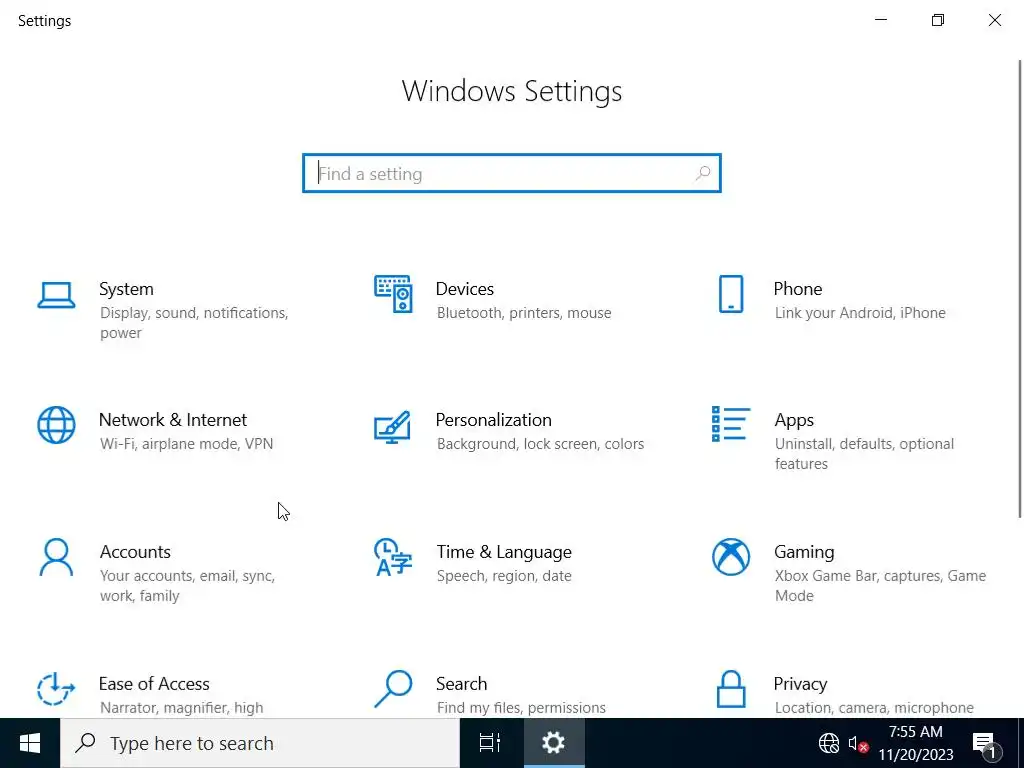The image size is (1024, 768).
Task: Click the Time & Language icon
Action: [x=393, y=557]
